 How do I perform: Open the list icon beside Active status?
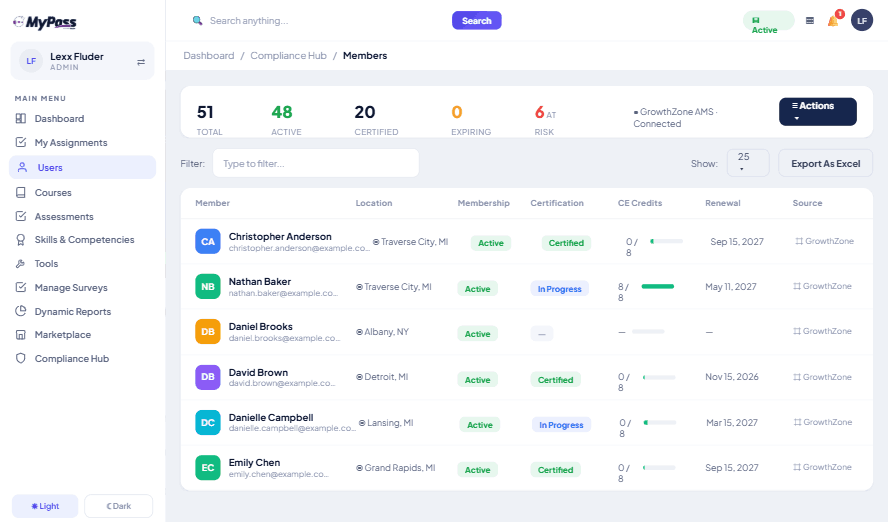coord(810,21)
